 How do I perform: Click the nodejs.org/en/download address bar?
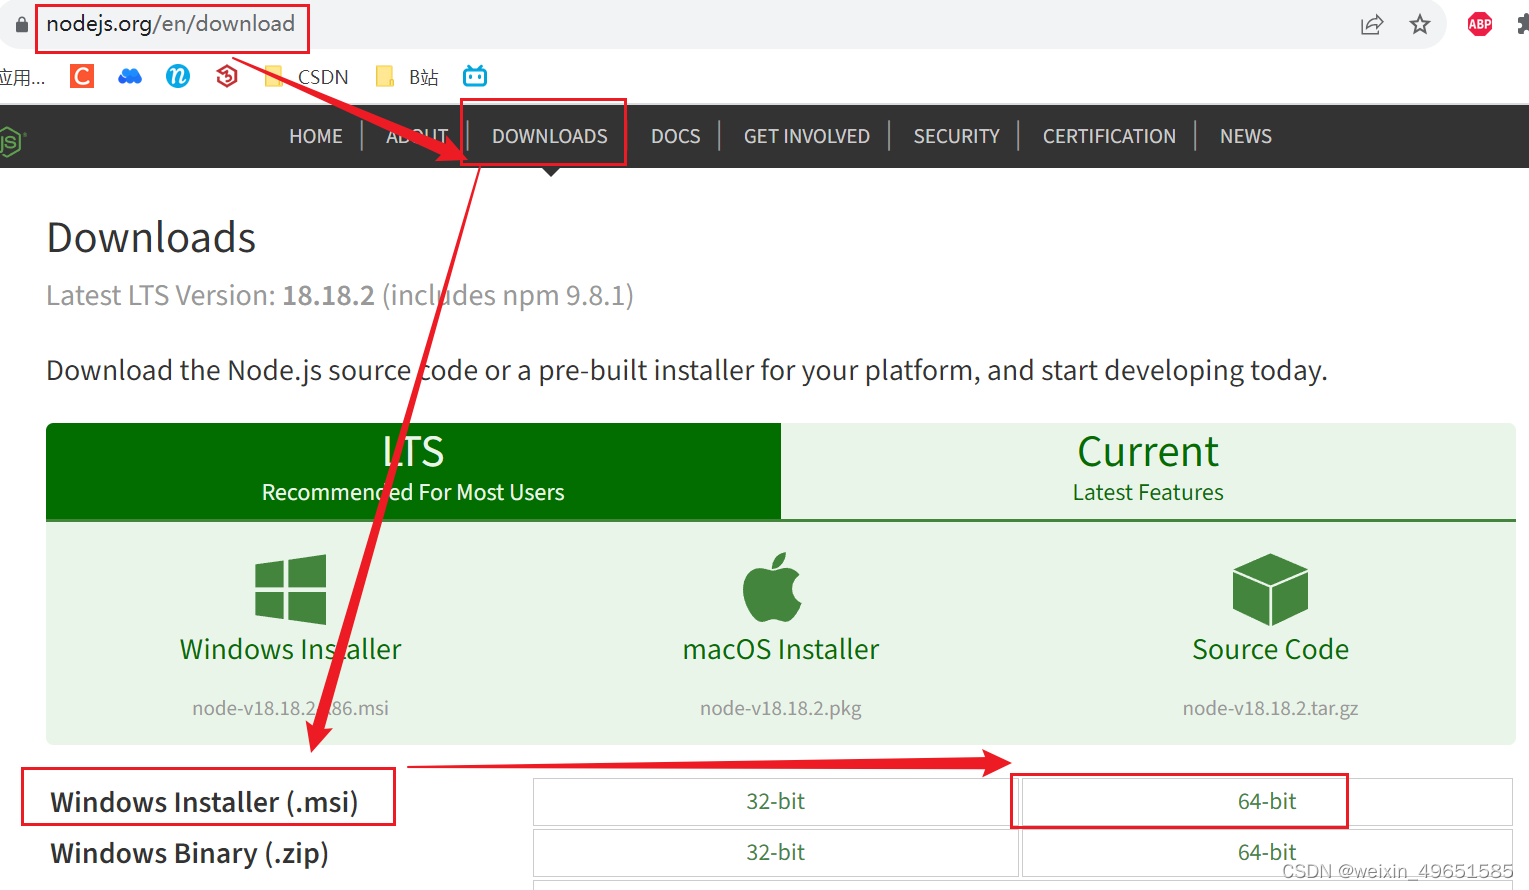[x=171, y=24]
